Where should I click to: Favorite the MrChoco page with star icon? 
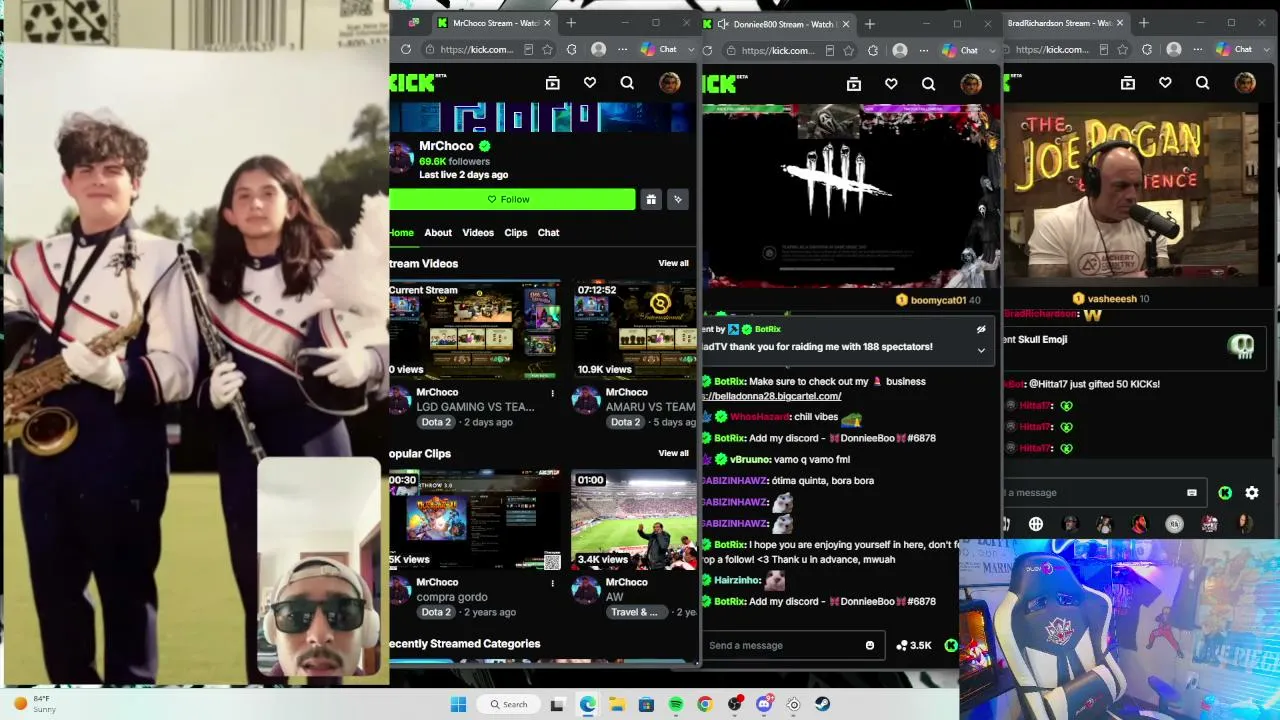click(547, 49)
